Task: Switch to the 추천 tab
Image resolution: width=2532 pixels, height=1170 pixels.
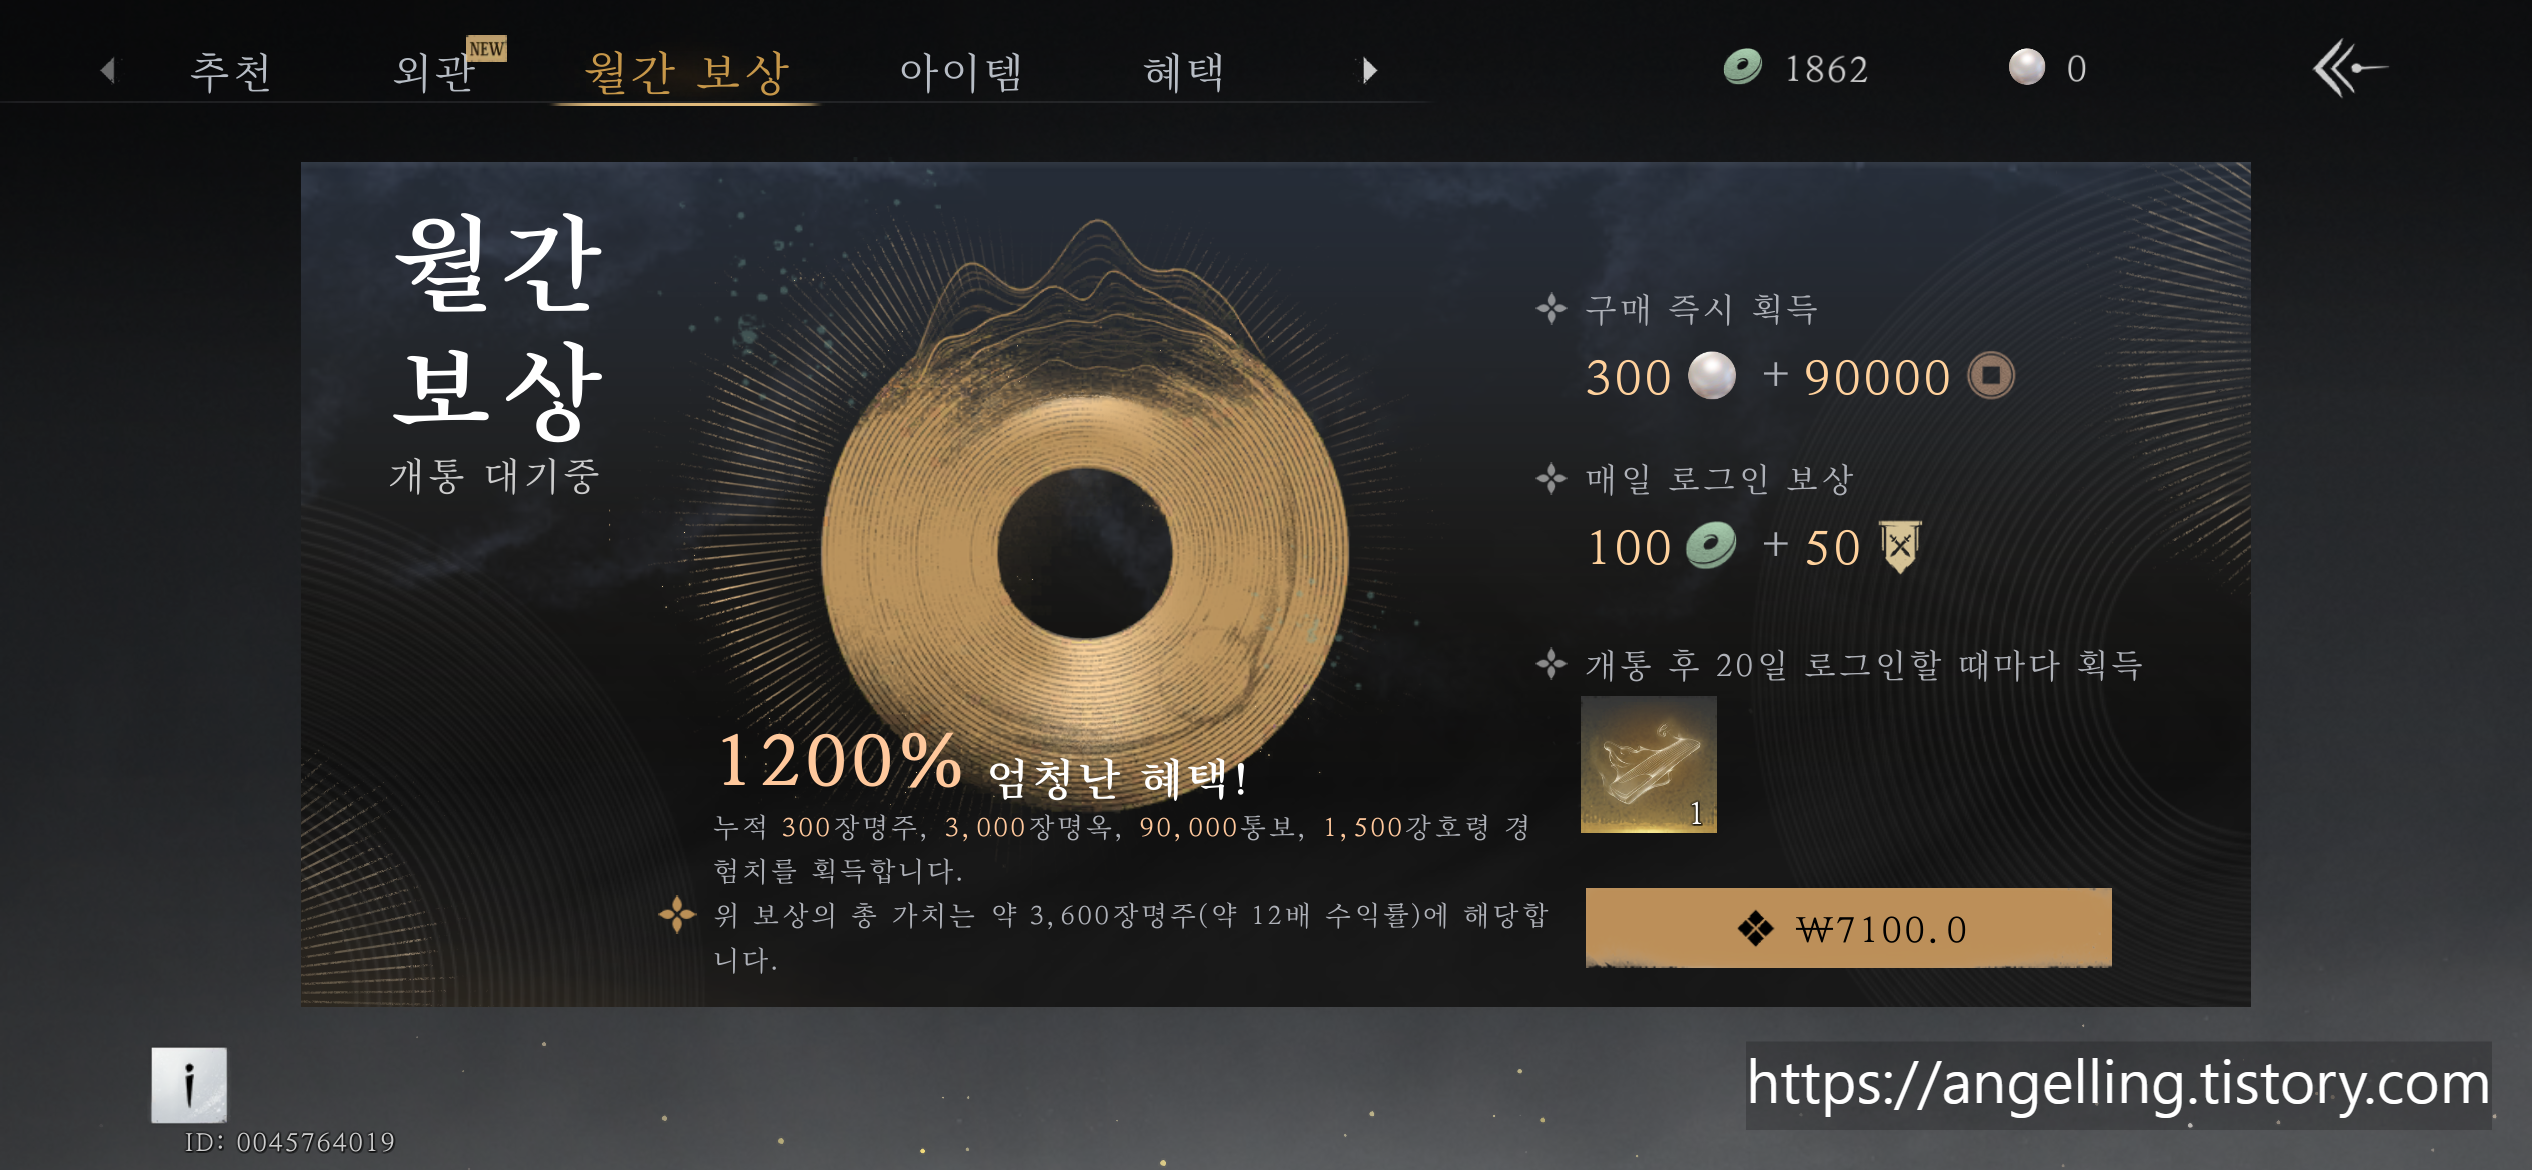Action: pos(231,71)
